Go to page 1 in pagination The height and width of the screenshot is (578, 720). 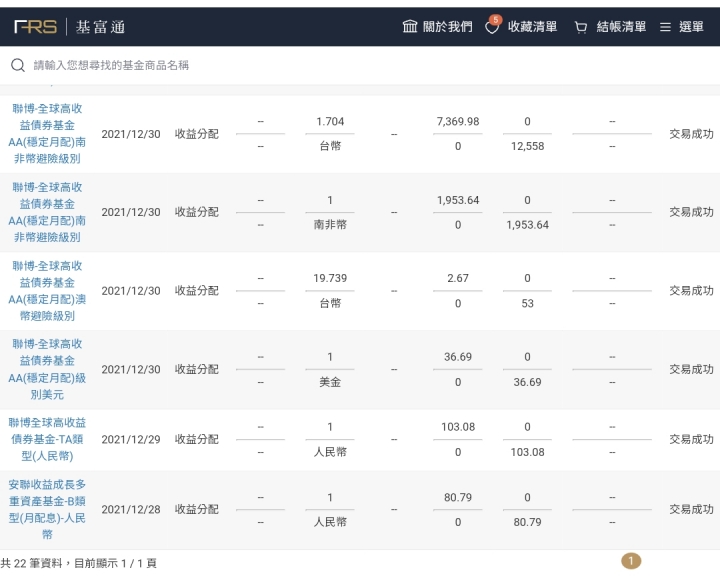pyautogui.click(x=631, y=561)
